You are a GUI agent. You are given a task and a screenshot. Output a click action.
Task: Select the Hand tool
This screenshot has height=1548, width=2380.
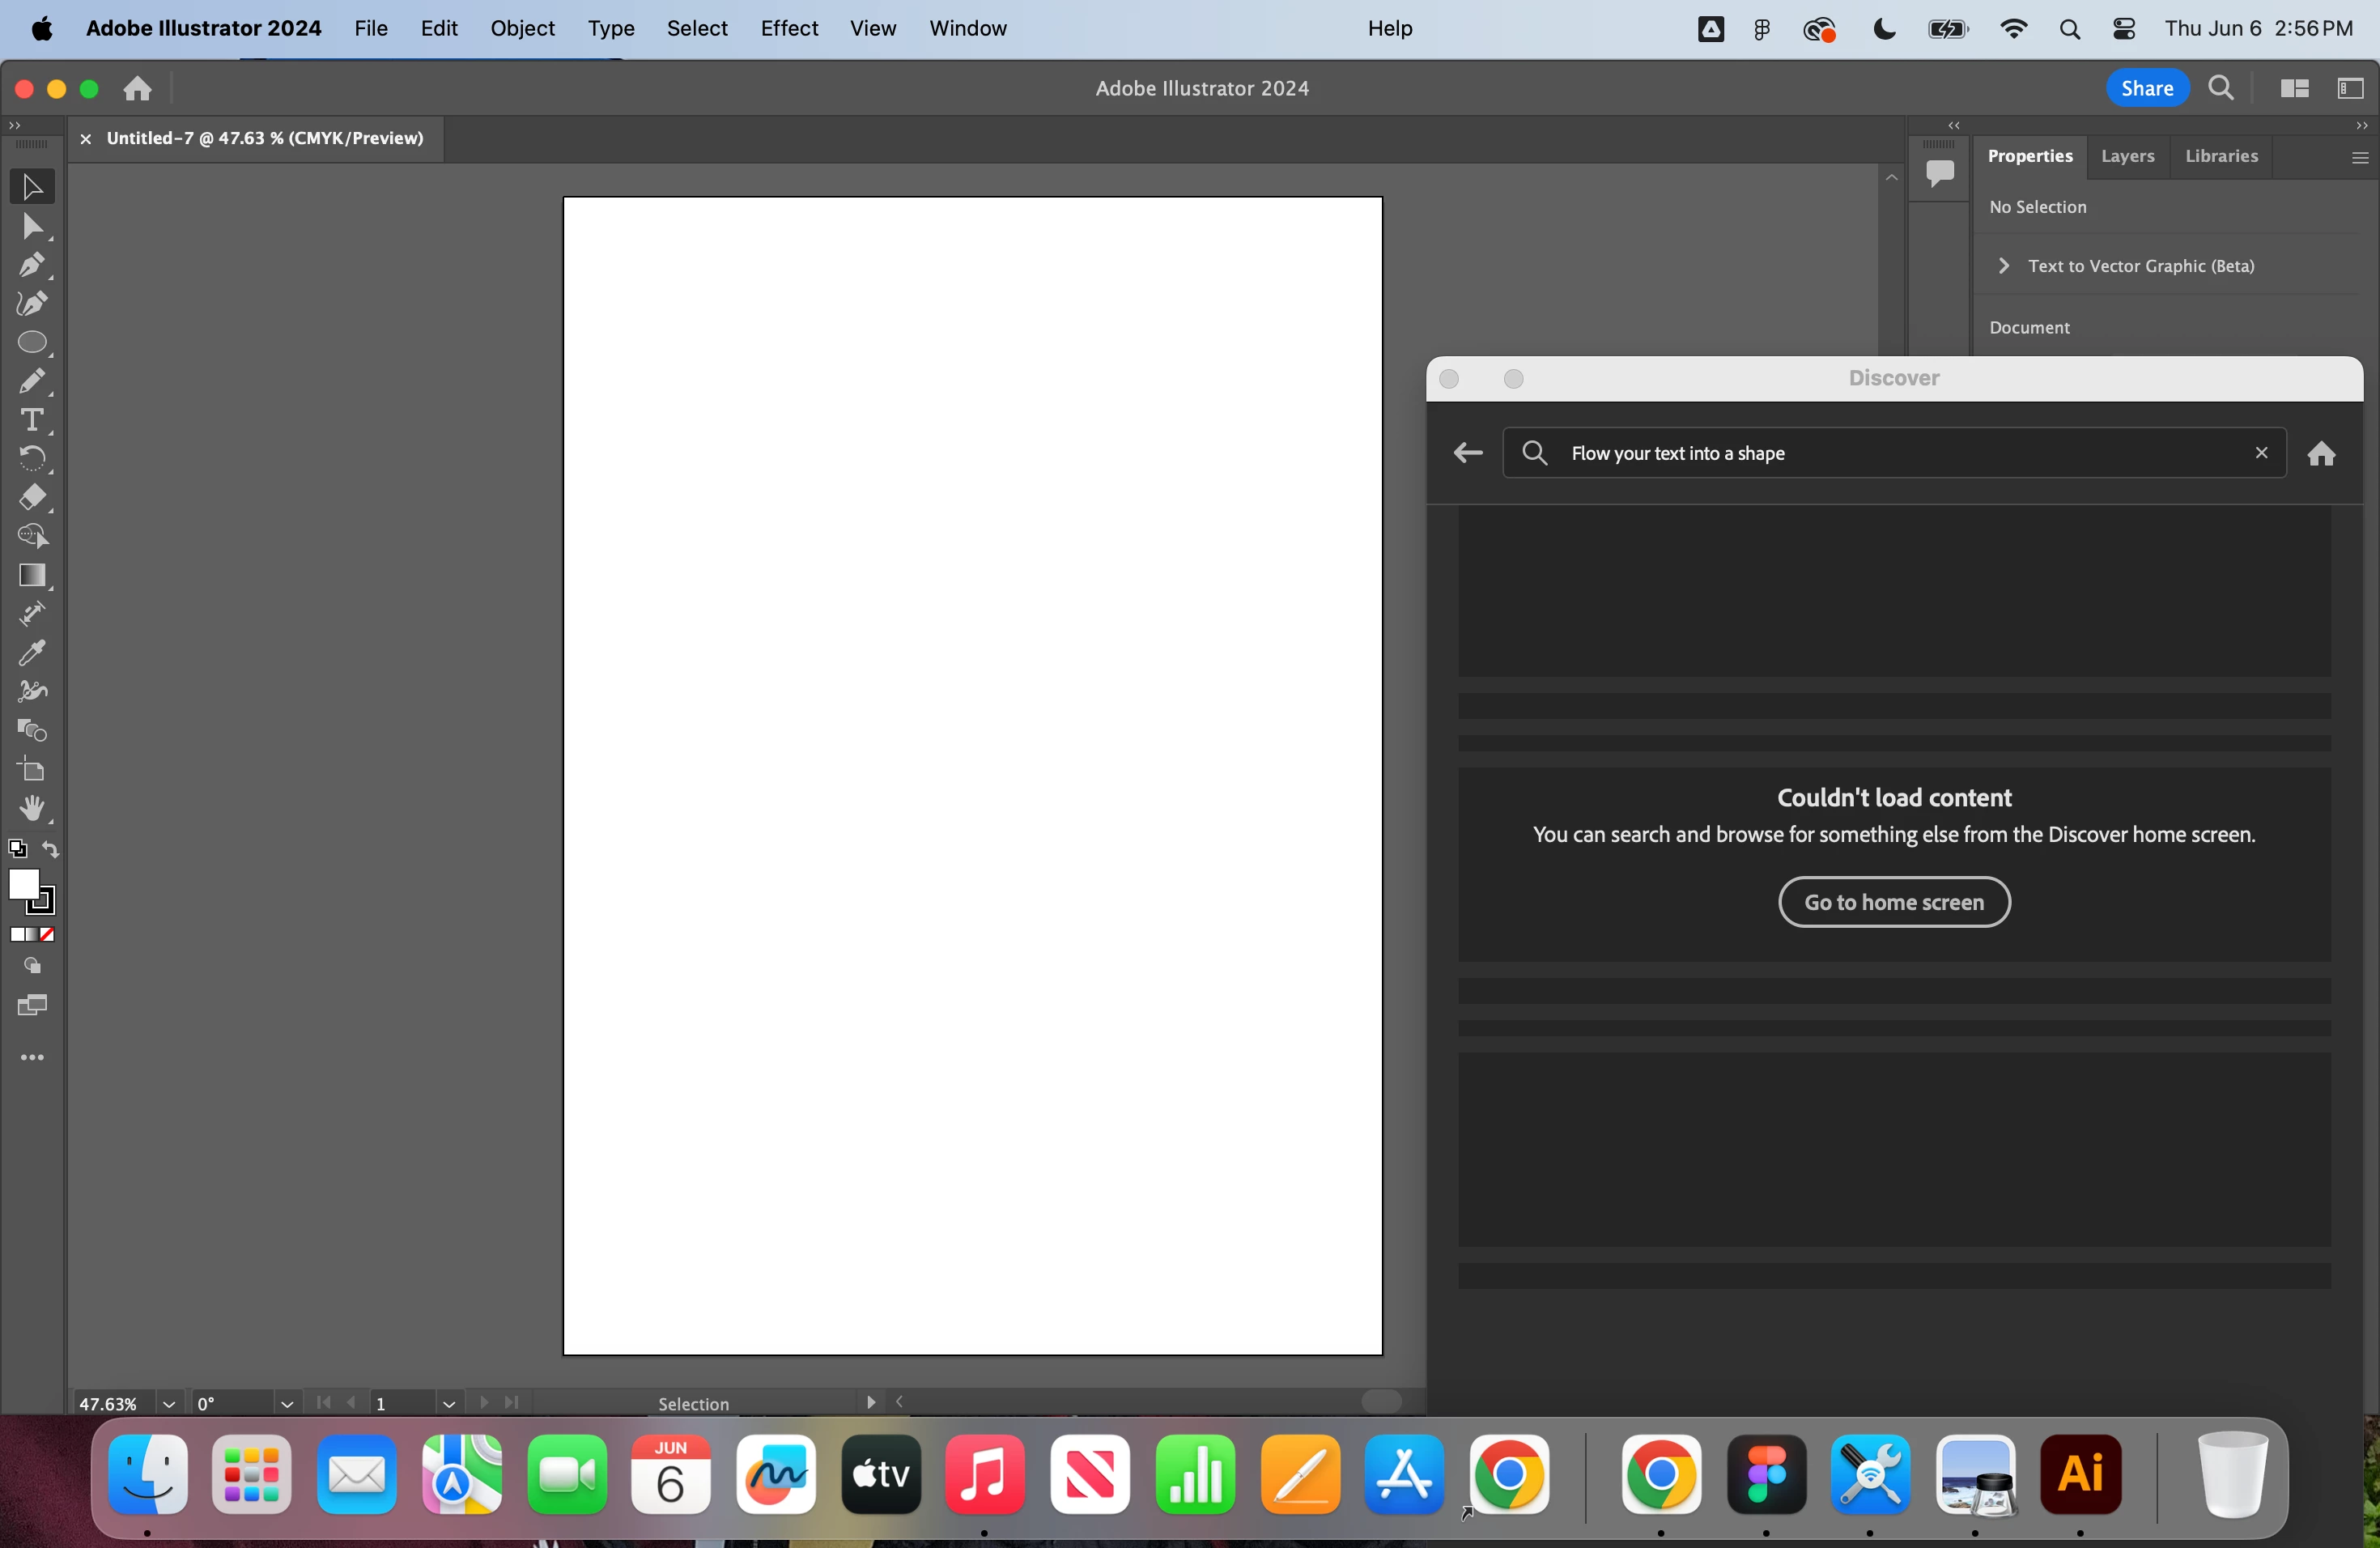pos(32,808)
